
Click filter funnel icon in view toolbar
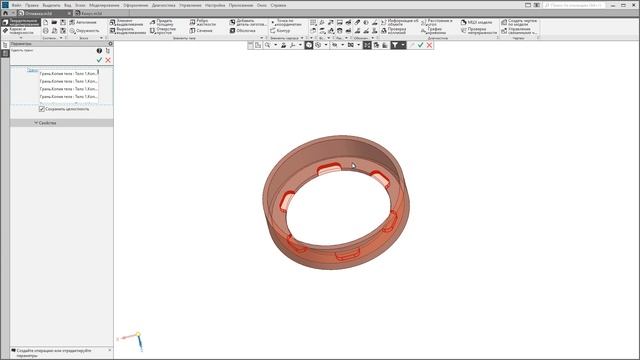pyautogui.click(x=395, y=45)
